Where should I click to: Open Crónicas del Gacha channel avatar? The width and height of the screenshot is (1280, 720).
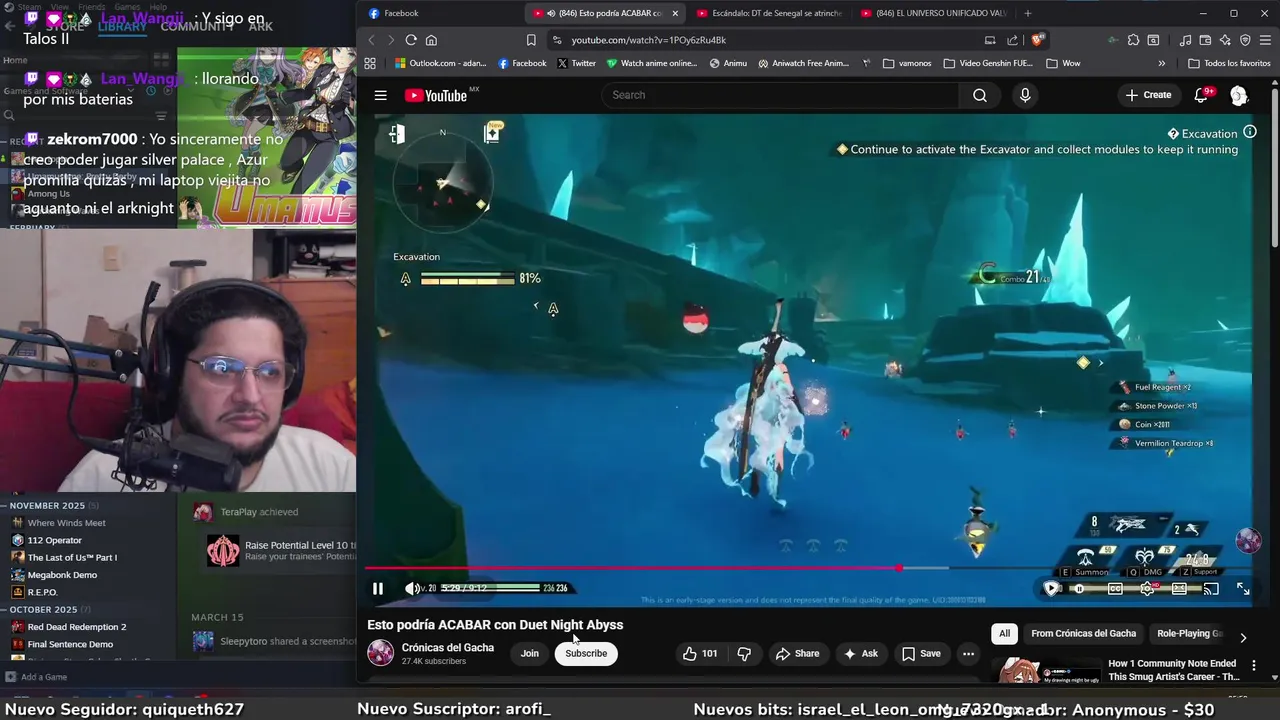381,653
